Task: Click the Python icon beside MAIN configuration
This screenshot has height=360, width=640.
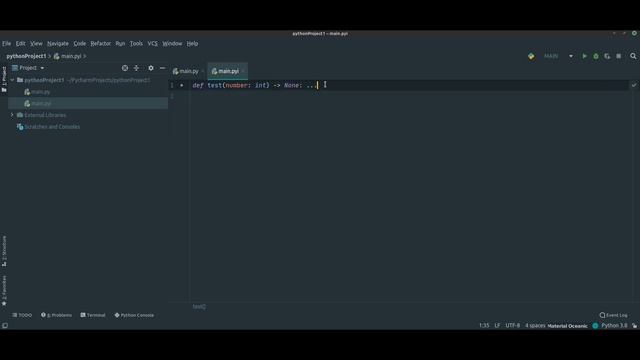Action: coord(531,56)
